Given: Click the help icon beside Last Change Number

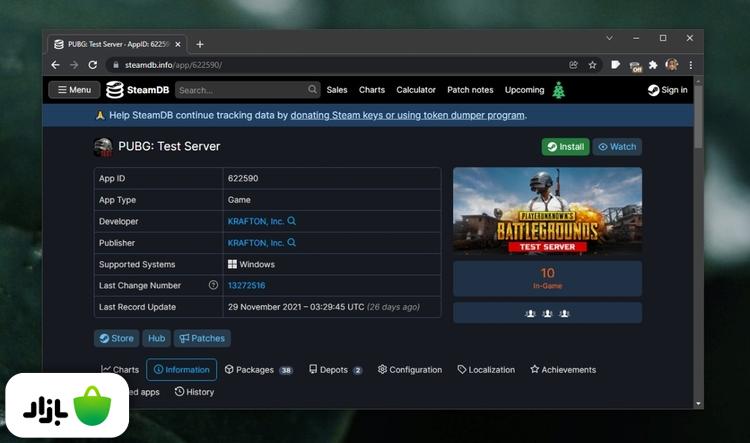Looking at the screenshot, I should [213, 286].
